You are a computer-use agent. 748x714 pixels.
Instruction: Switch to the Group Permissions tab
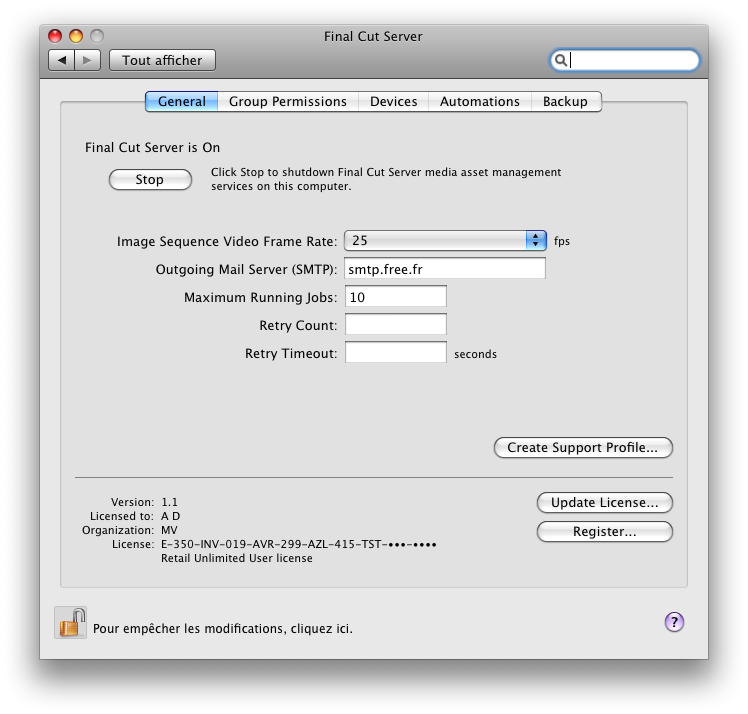(288, 102)
